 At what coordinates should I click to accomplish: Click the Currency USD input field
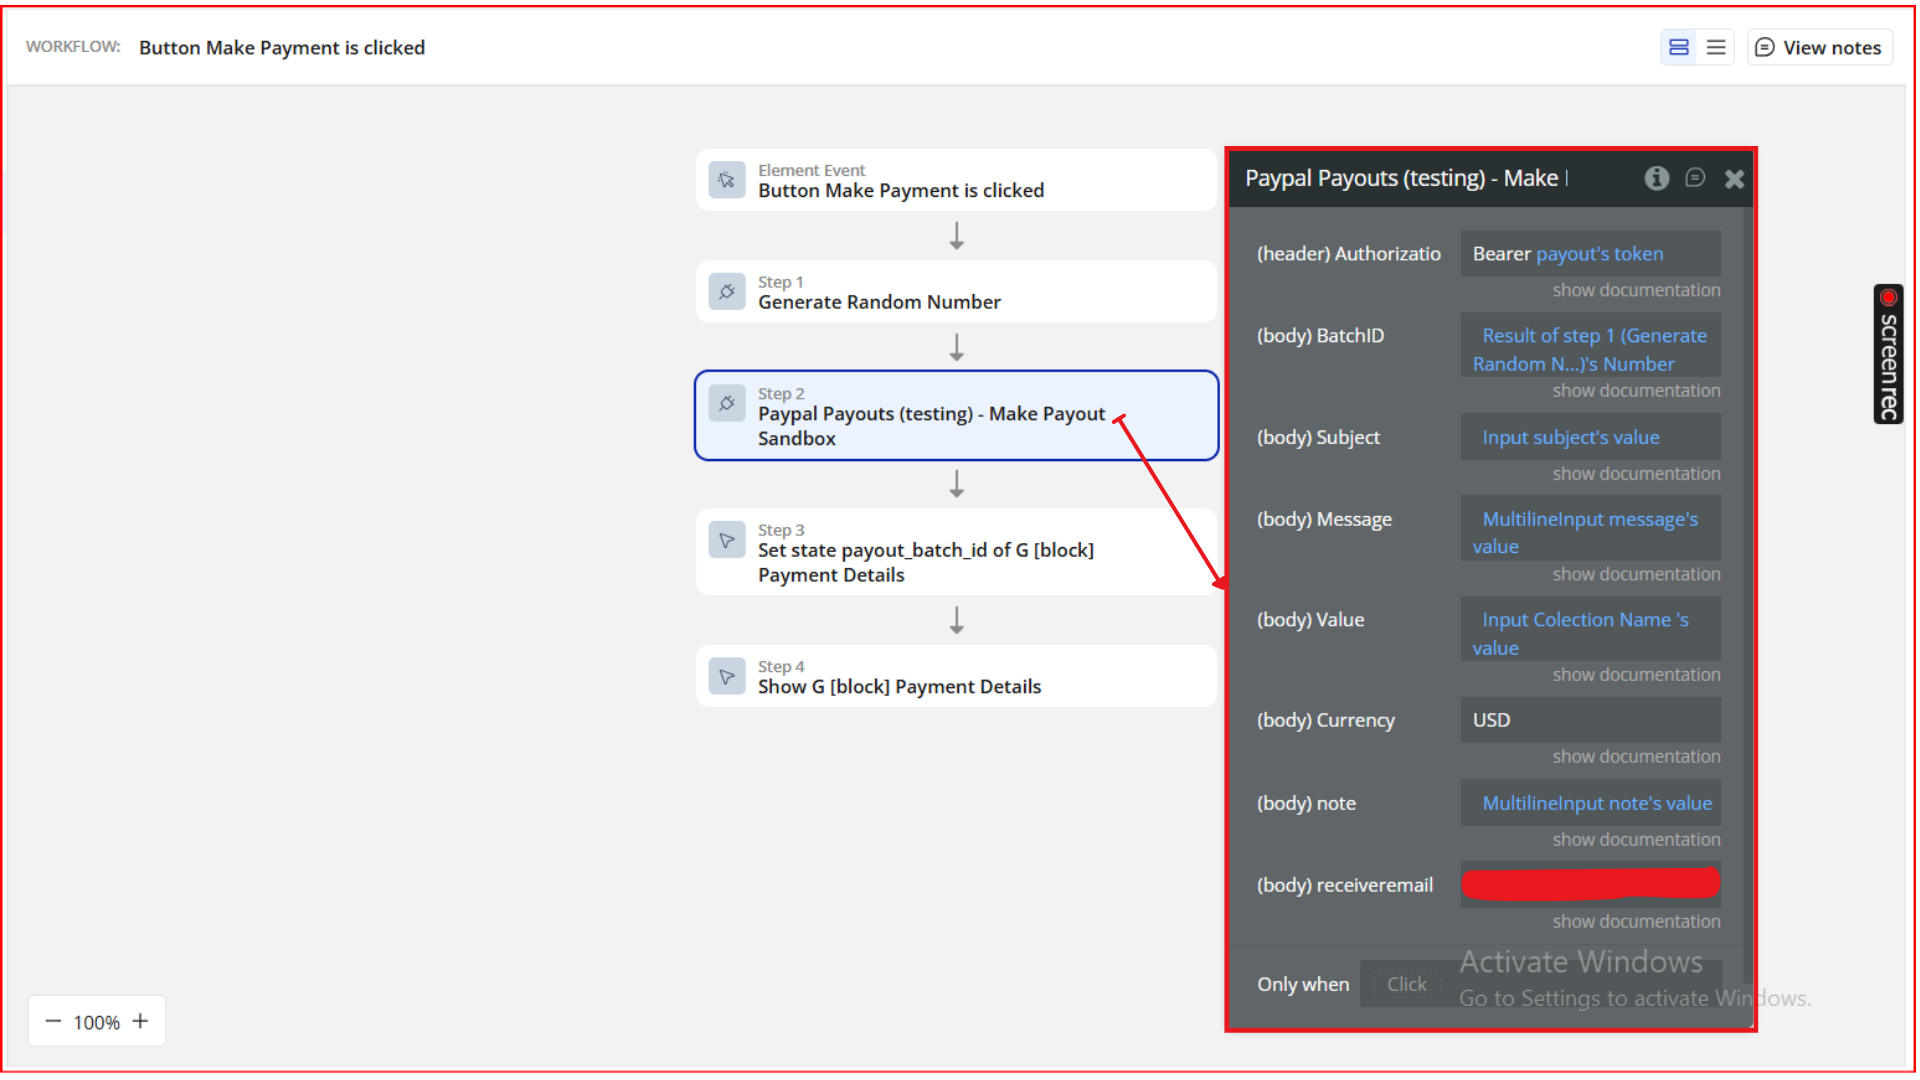click(1590, 720)
